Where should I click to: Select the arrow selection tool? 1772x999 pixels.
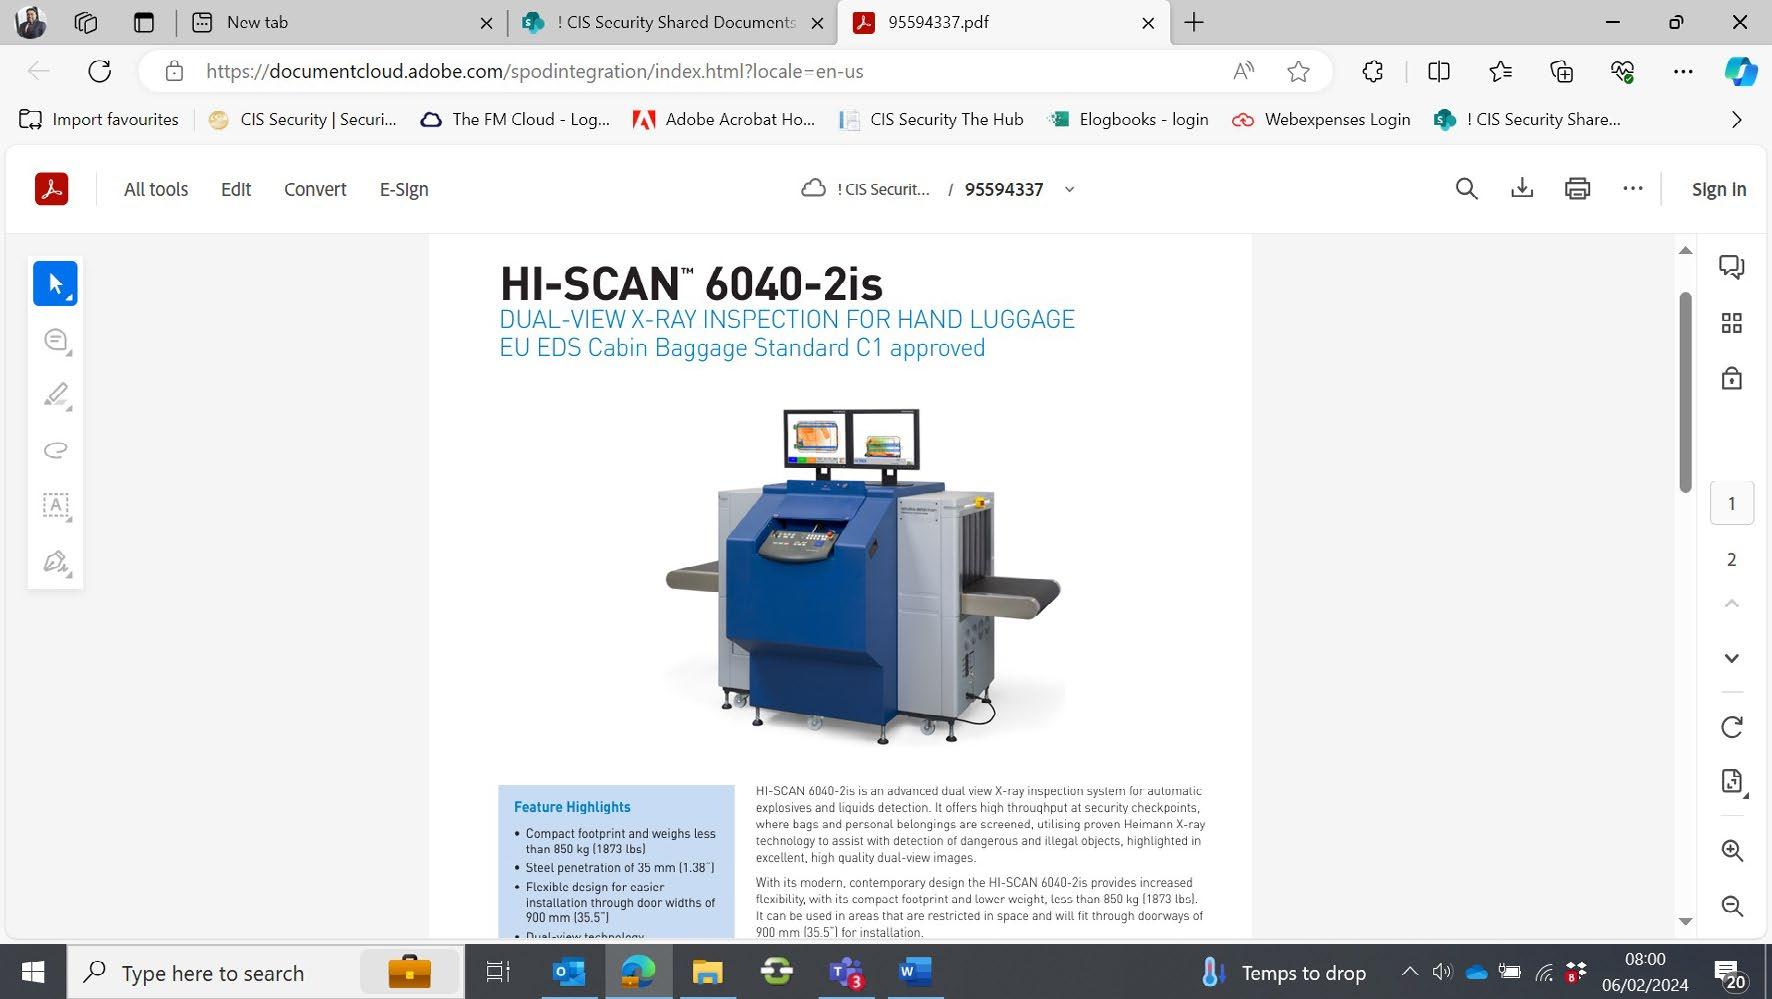(x=55, y=284)
